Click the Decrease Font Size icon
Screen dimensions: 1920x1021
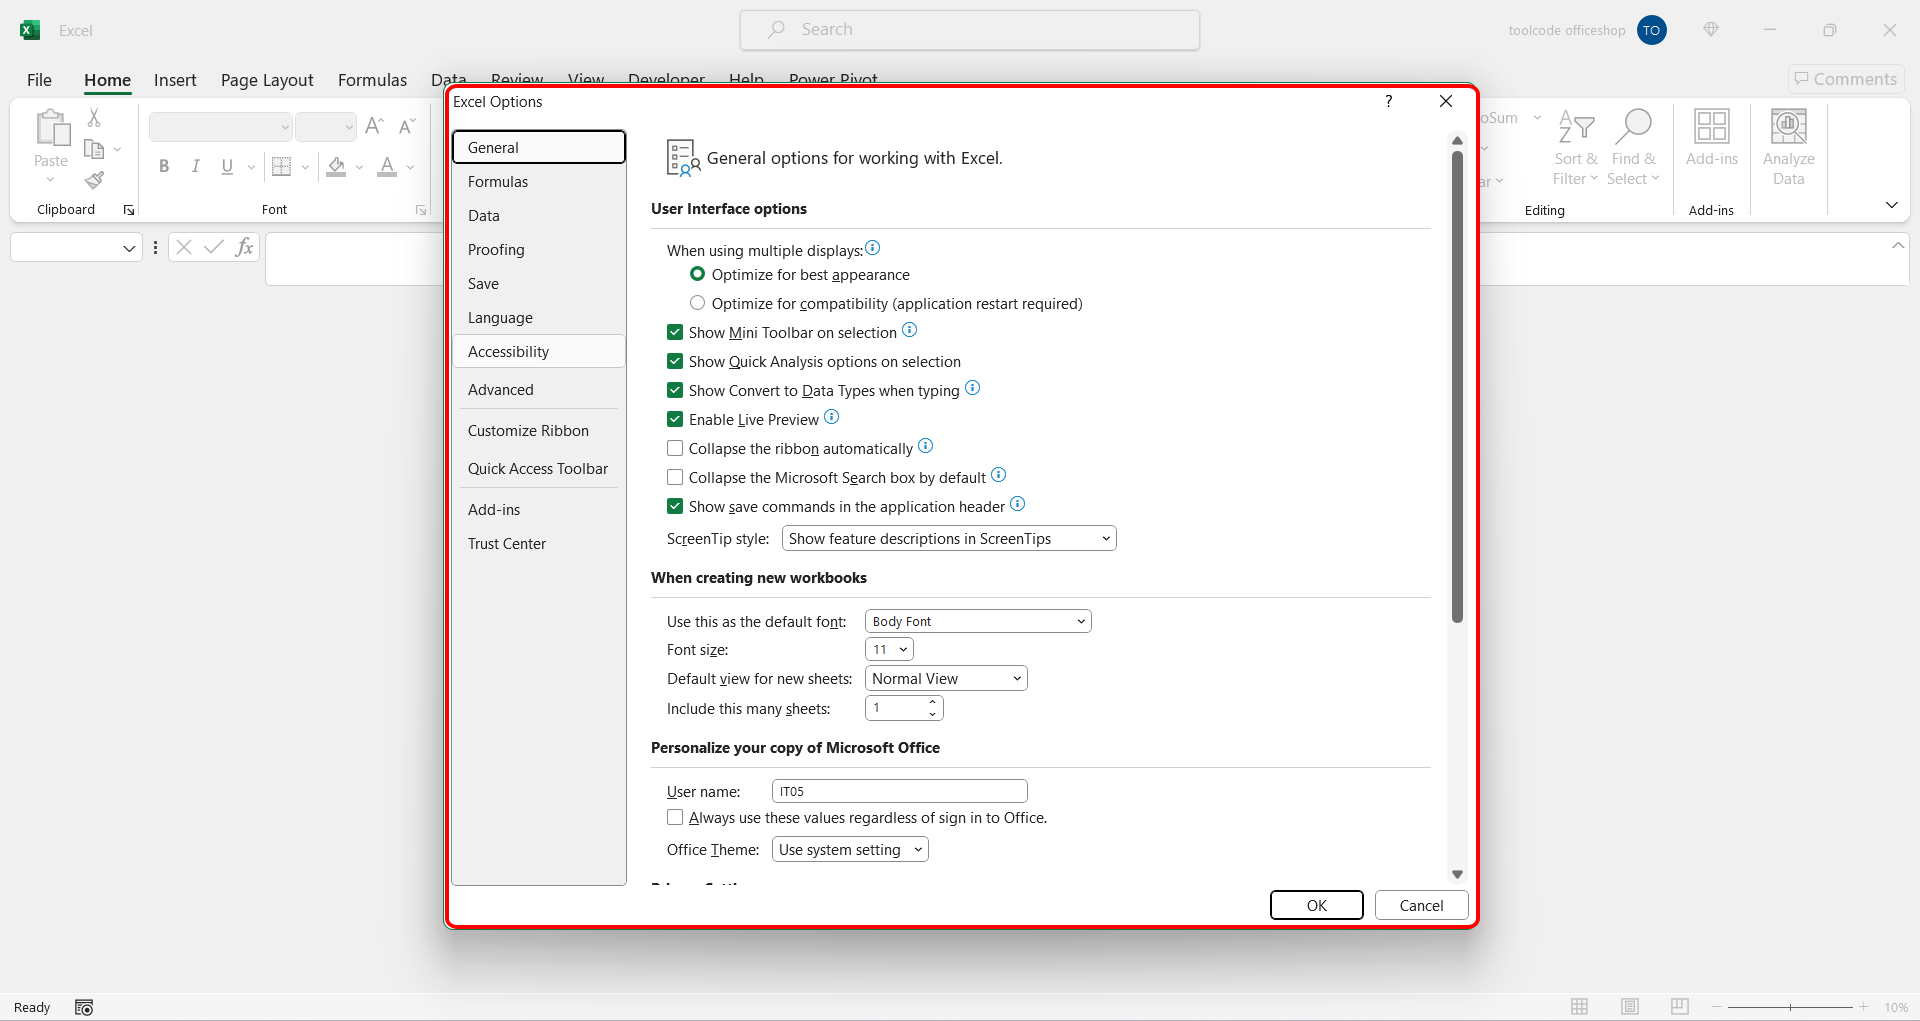pyautogui.click(x=406, y=126)
